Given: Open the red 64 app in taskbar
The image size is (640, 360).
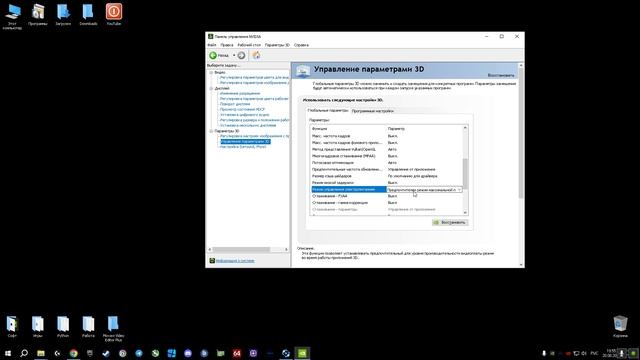Looking at the screenshot, I should (x=237, y=353).
